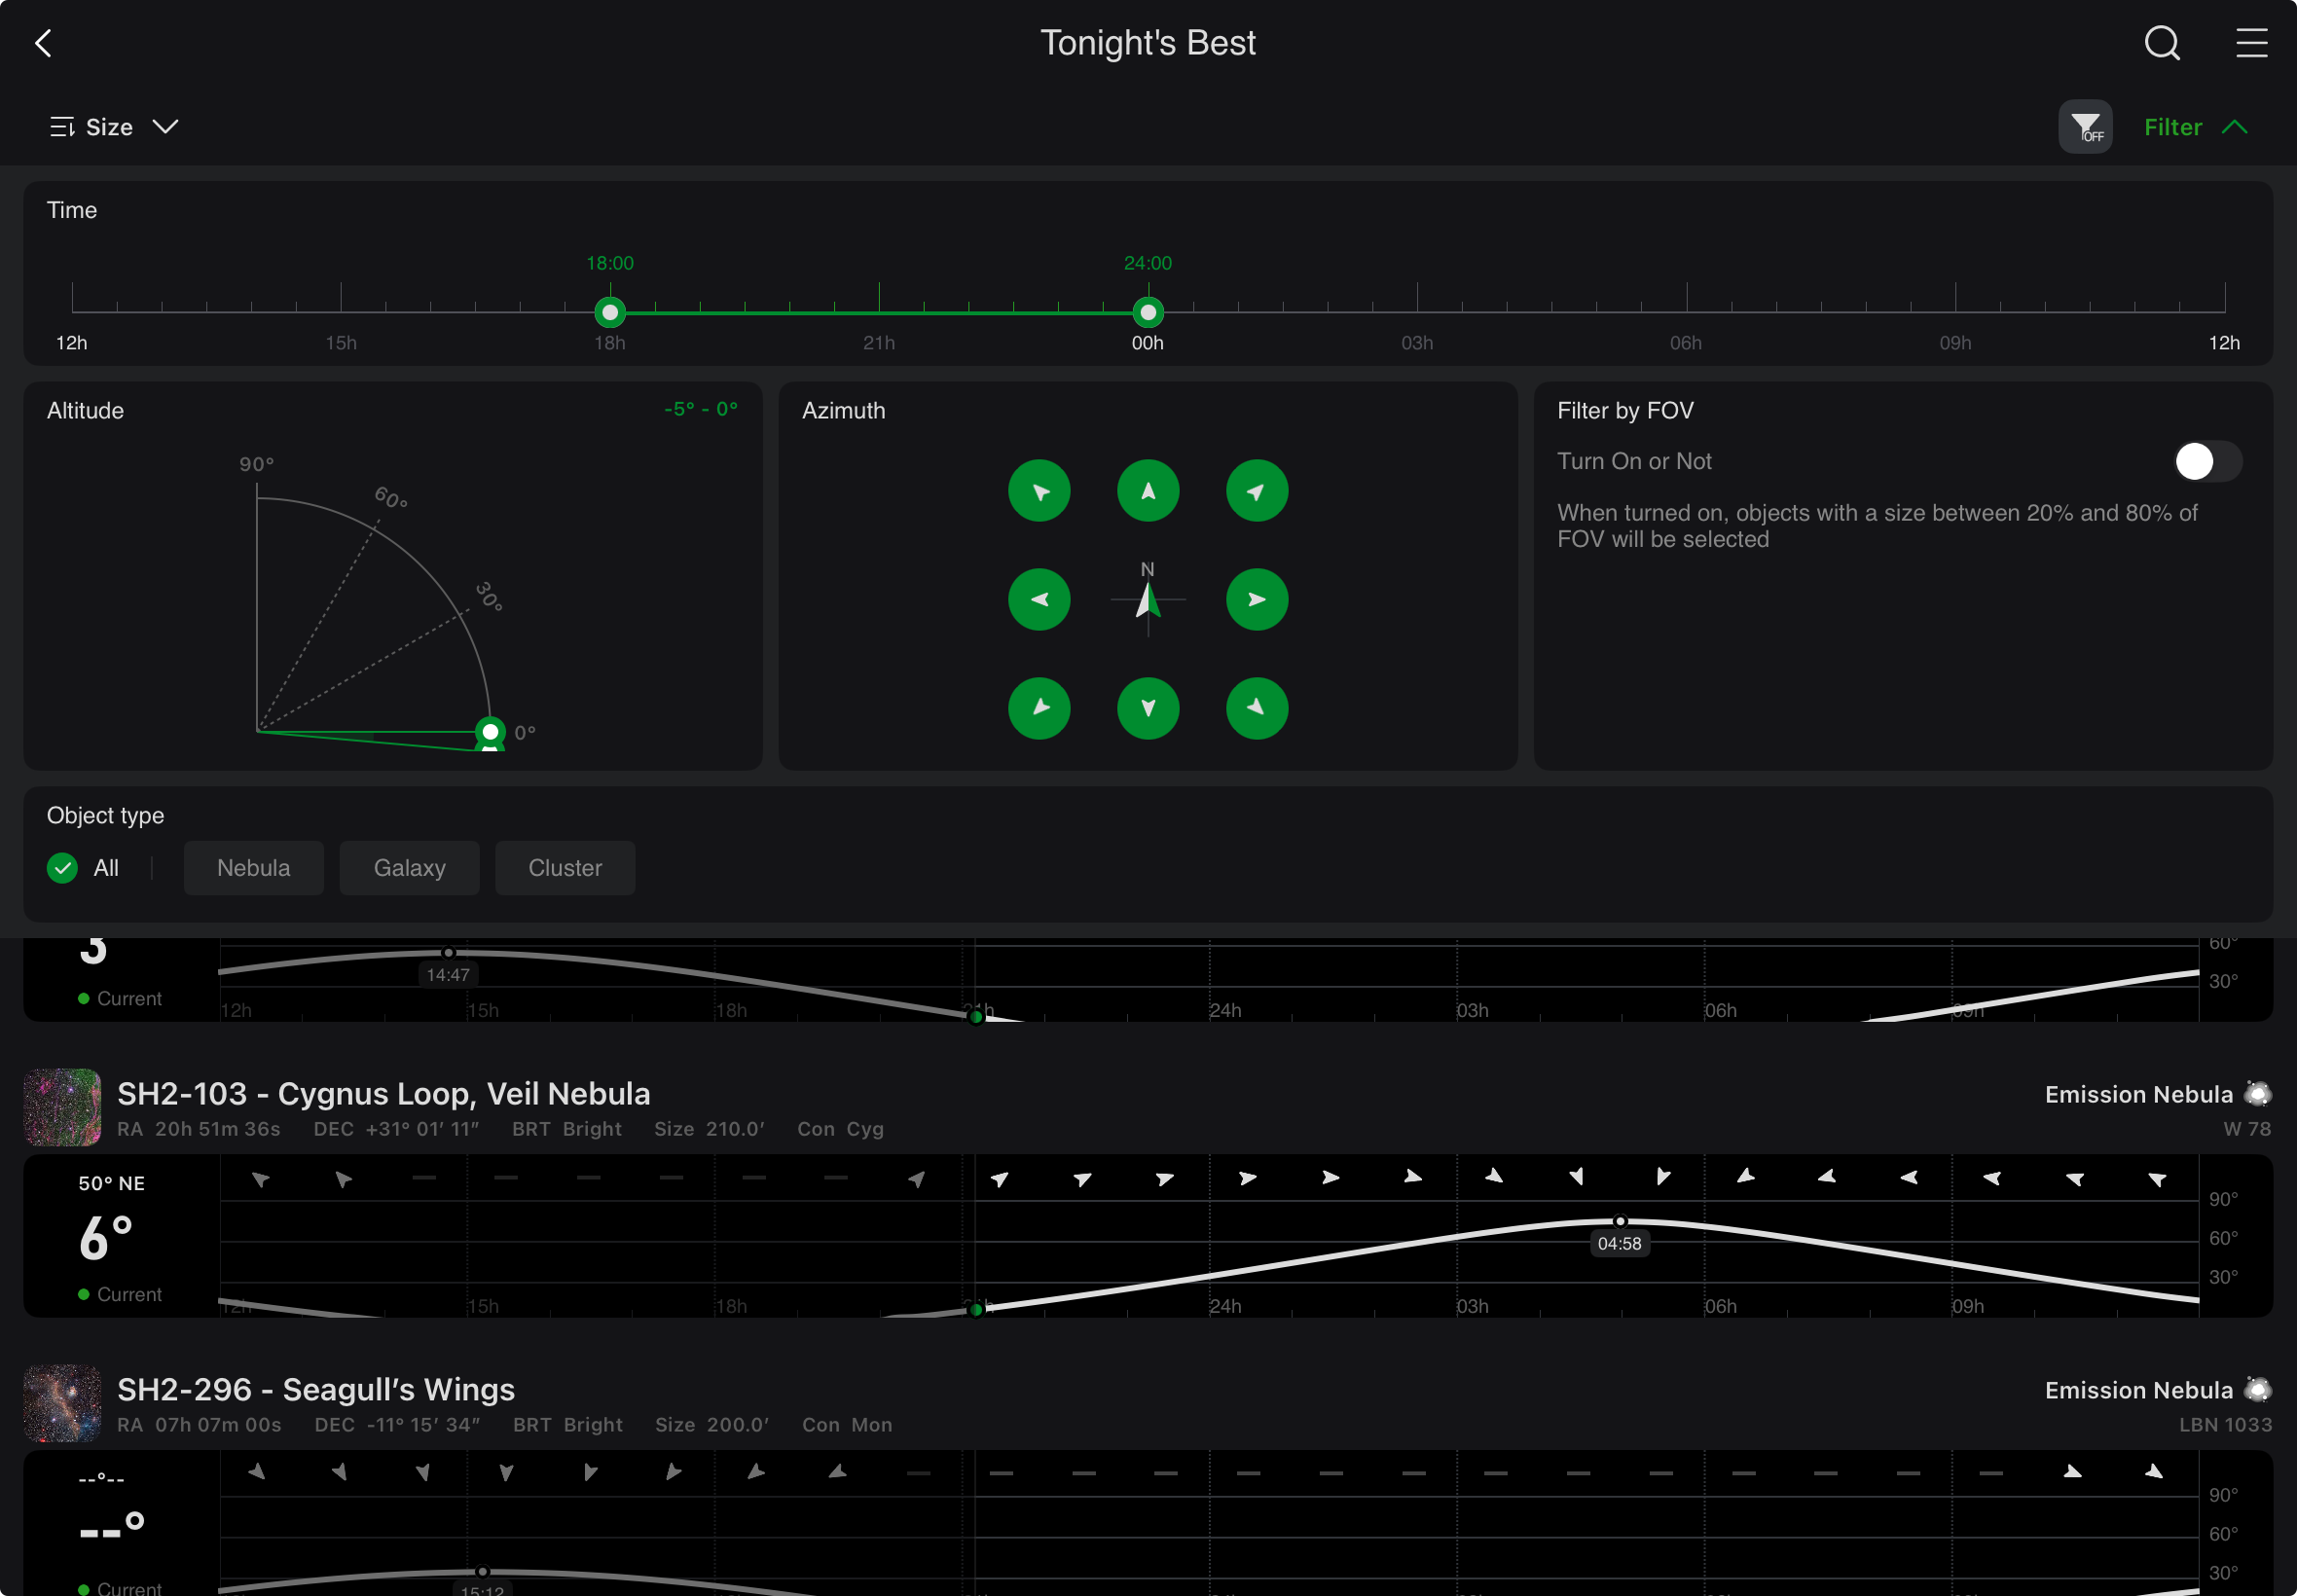Adjust the 18:00 start time slider handle
This screenshot has width=2297, height=1596.
(610, 313)
